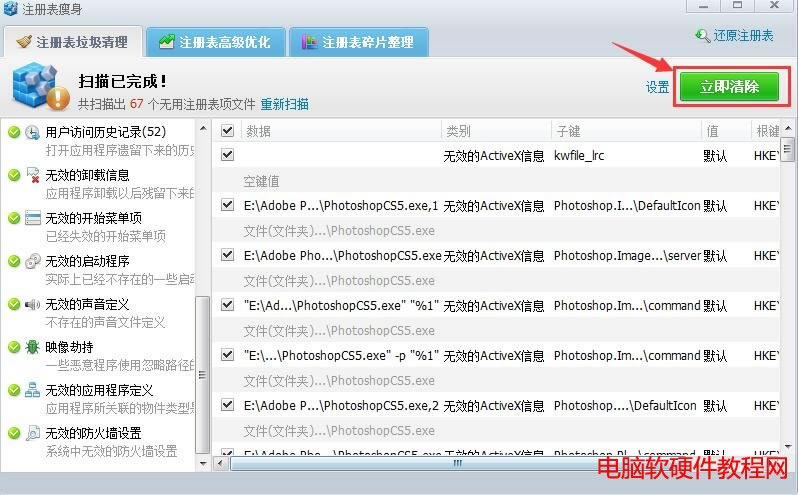Click the 注册表瘦身 title bar app icon

[x=10, y=9]
